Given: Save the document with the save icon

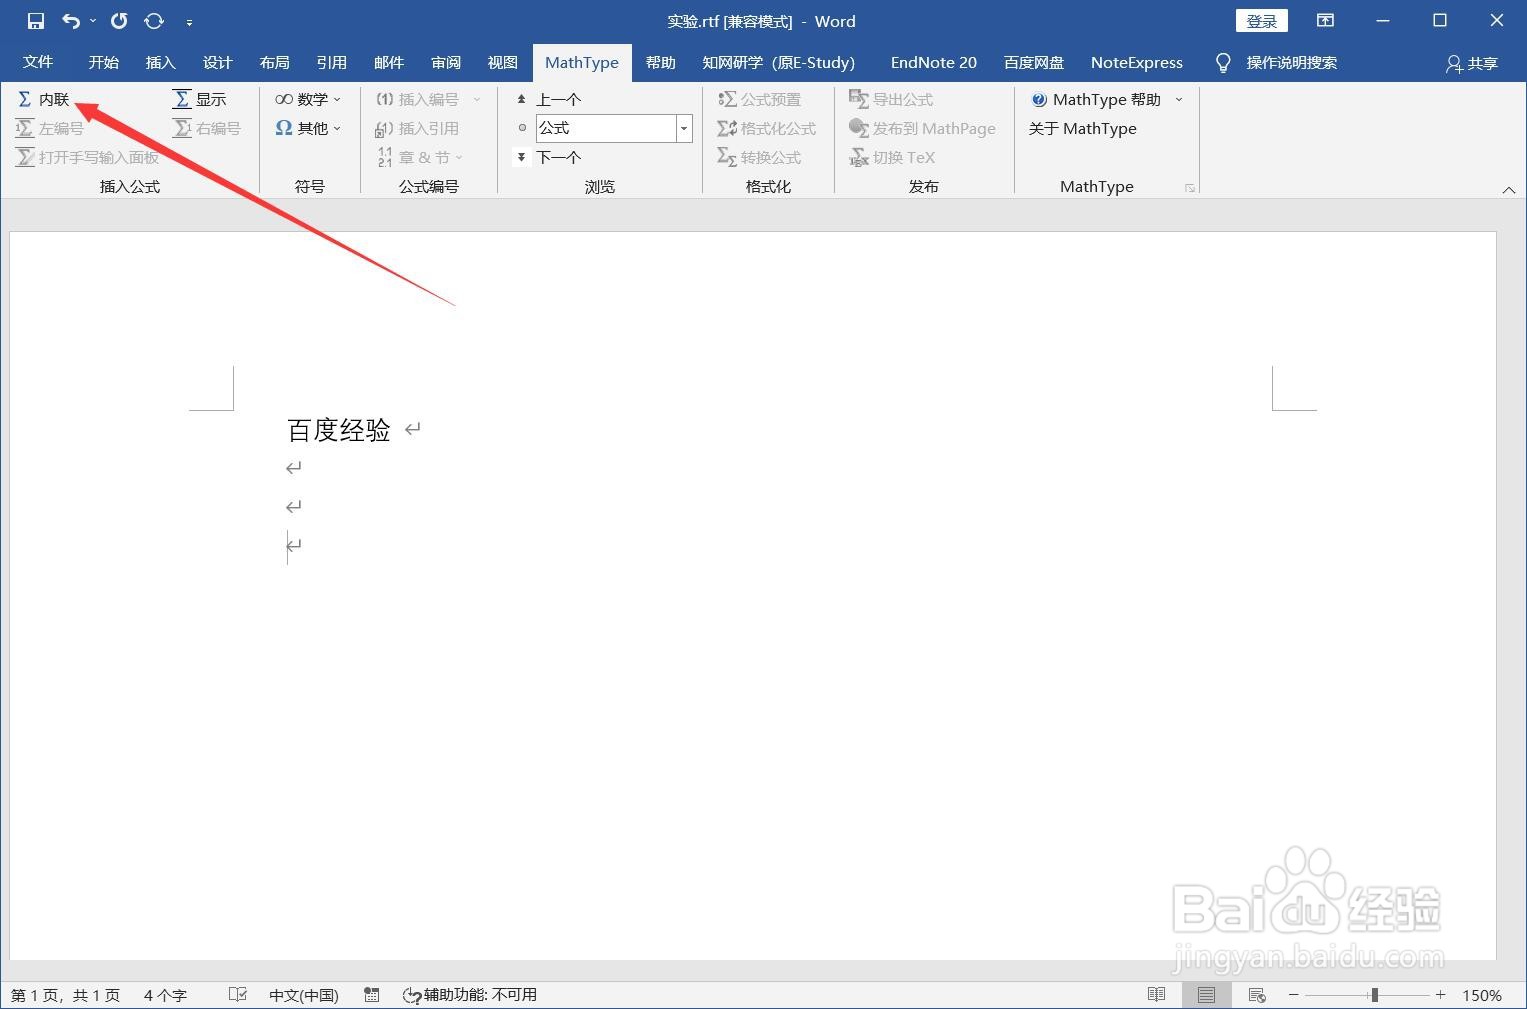Looking at the screenshot, I should [x=35, y=21].
